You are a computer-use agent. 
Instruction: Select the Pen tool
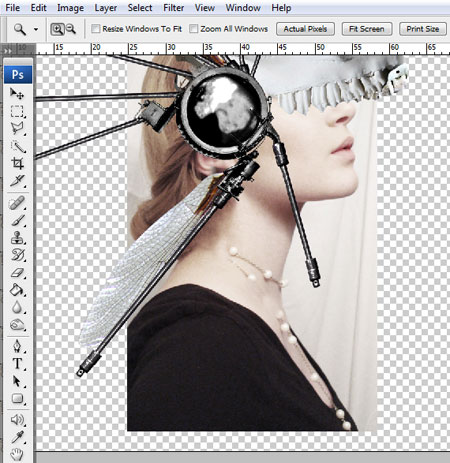17,346
